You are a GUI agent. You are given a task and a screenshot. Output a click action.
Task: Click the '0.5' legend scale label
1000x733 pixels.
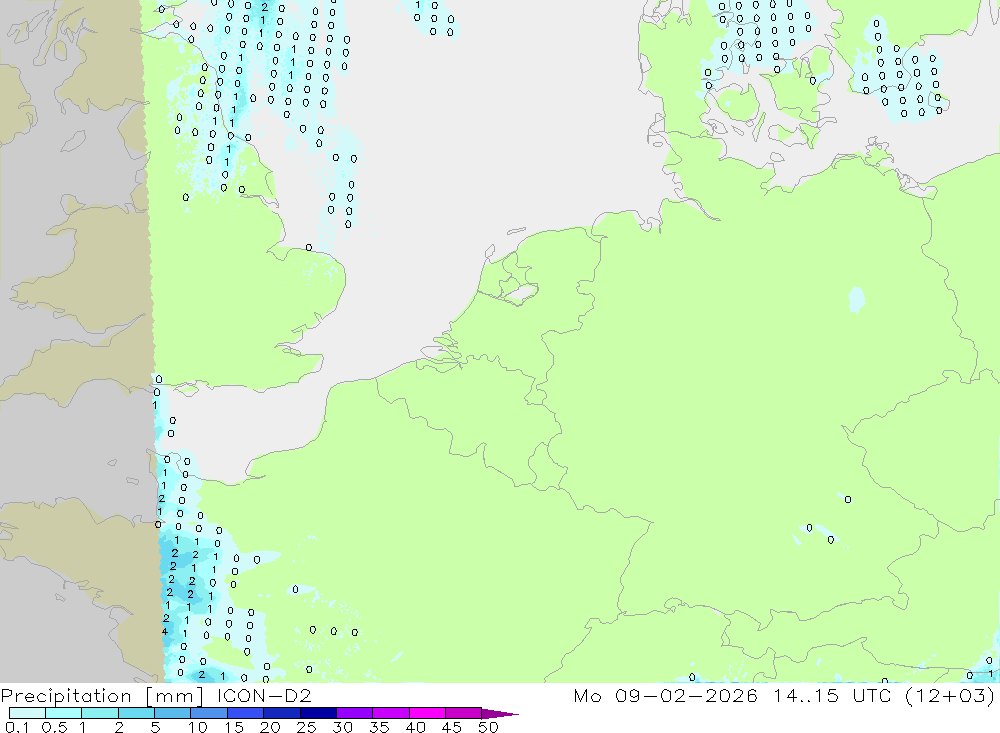coord(54,727)
